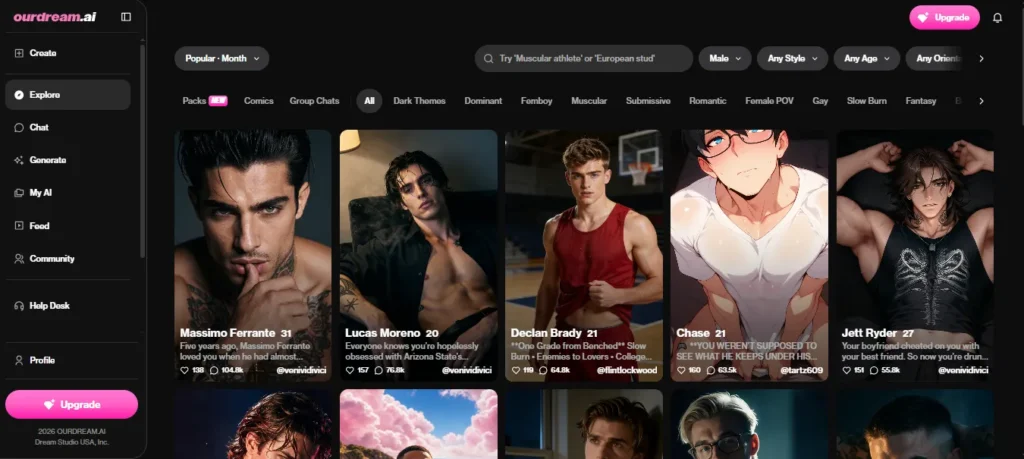
Task: Open the Any Orientation filter dropdown
Action: 935,58
